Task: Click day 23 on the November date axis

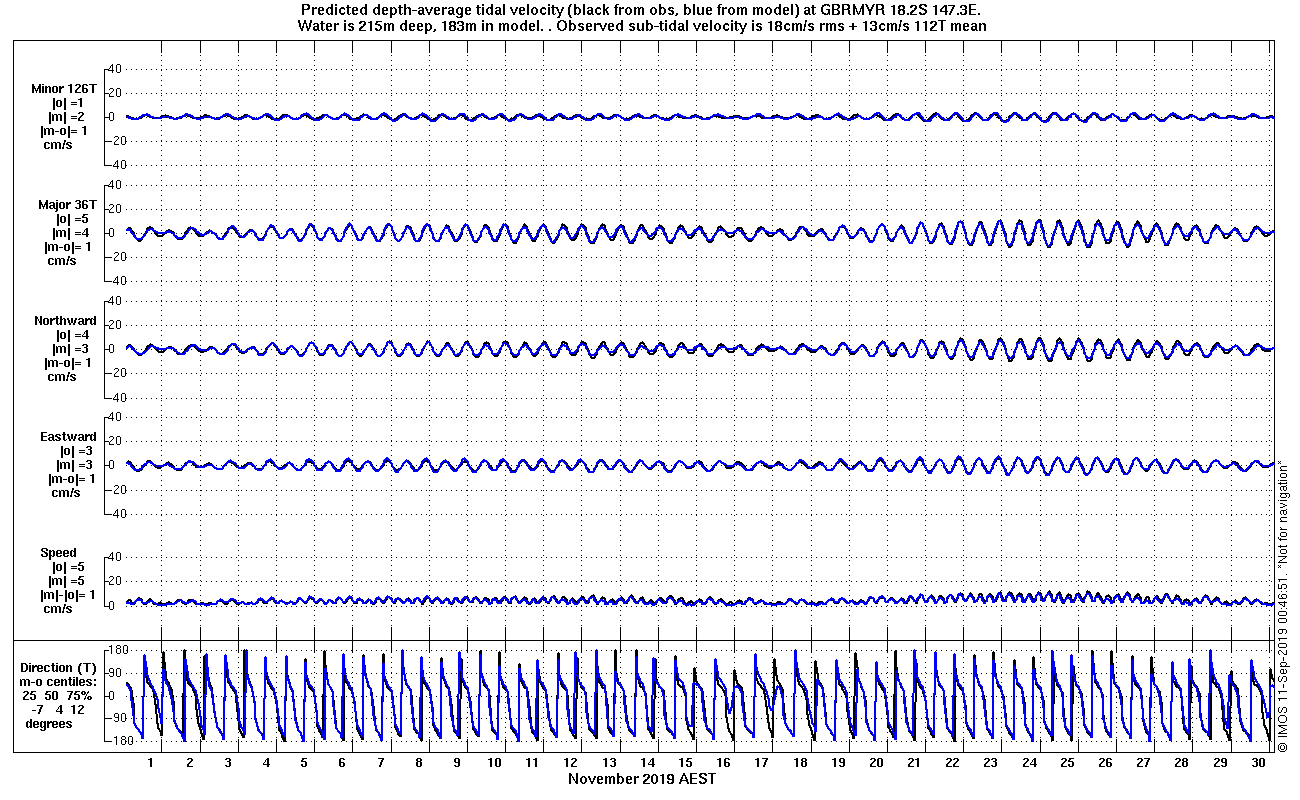Action: (x=991, y=763)
